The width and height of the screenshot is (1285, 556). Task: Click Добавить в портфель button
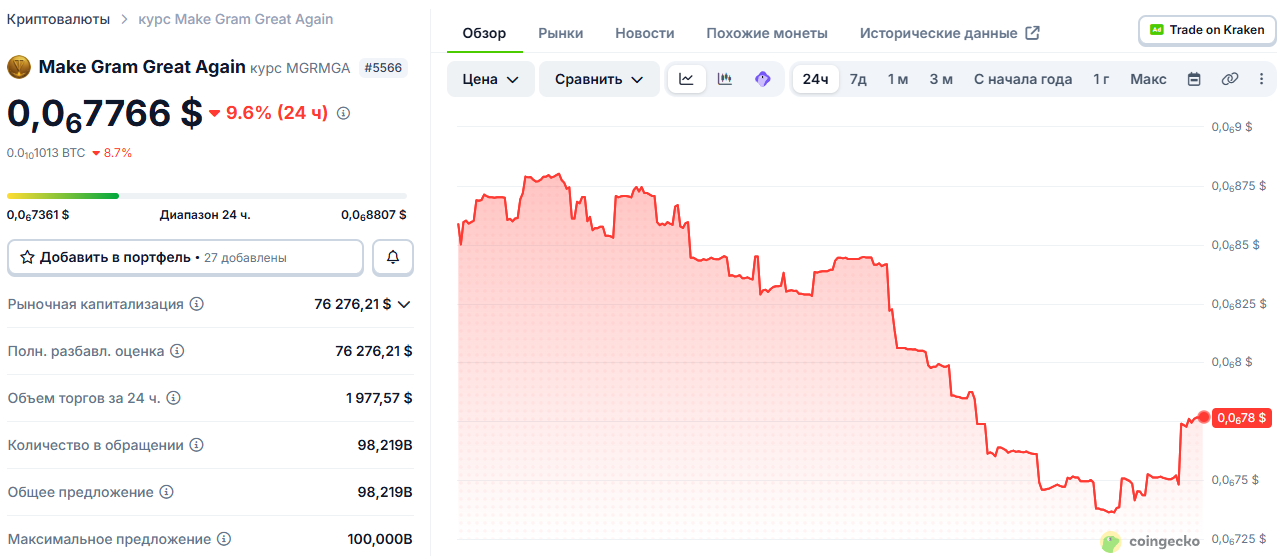(x=185, y=257)
